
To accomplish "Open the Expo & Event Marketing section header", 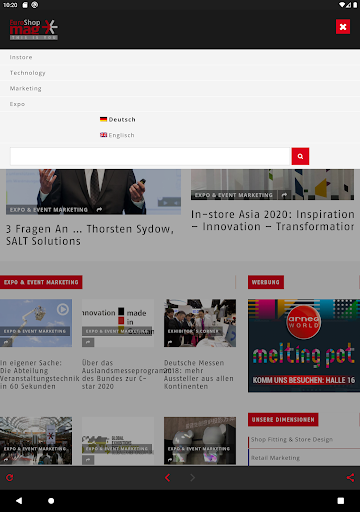I will click(41, 282).
